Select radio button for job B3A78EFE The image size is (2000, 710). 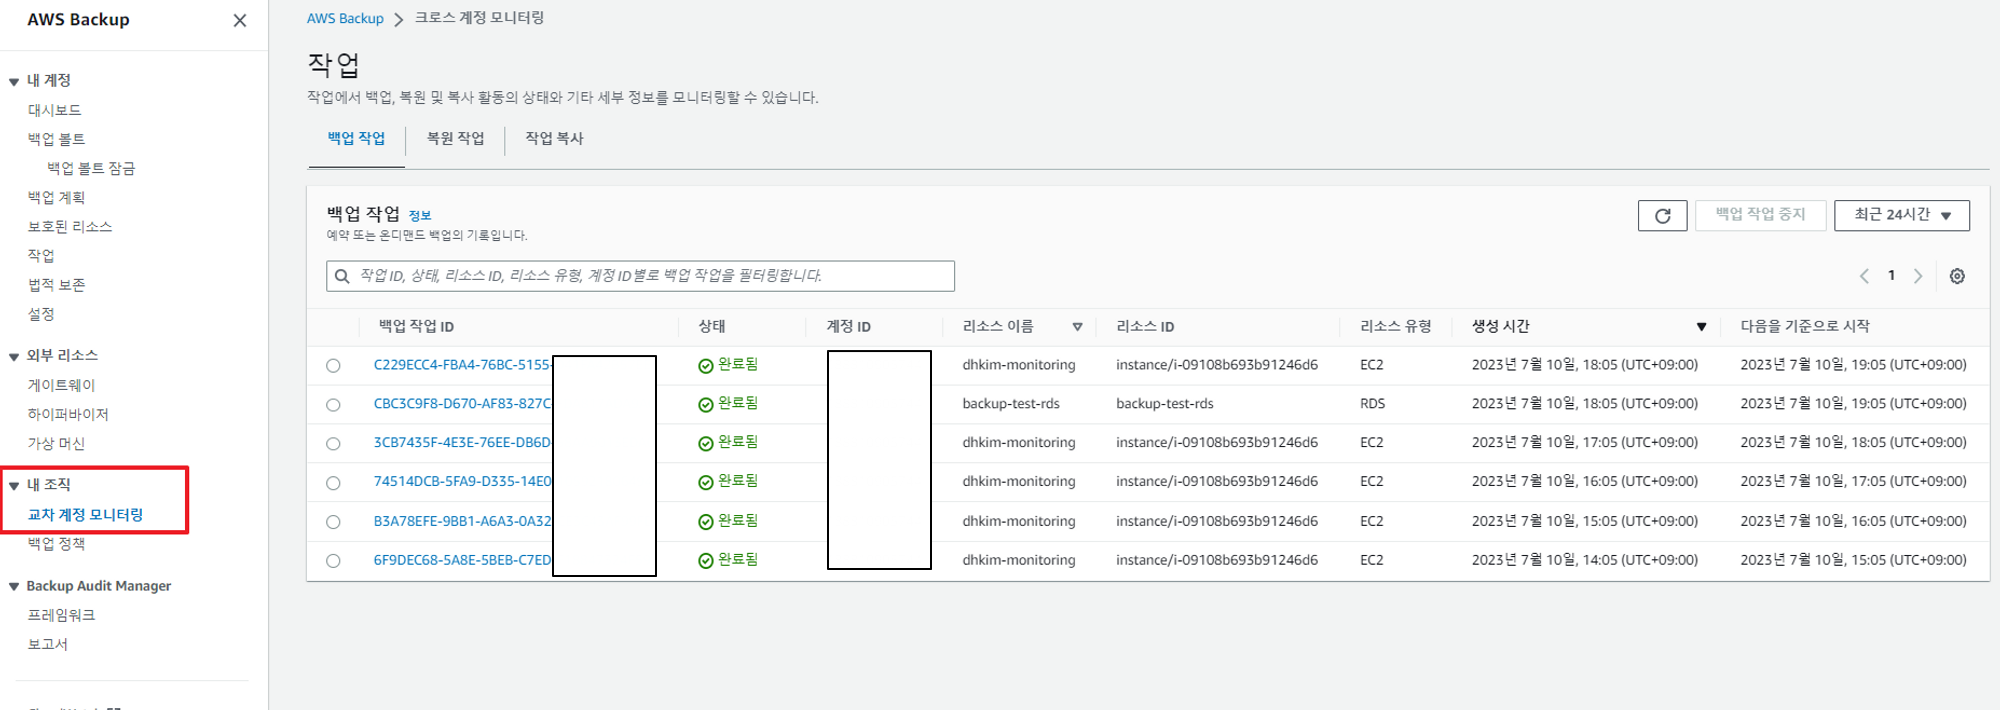(333, 522)
